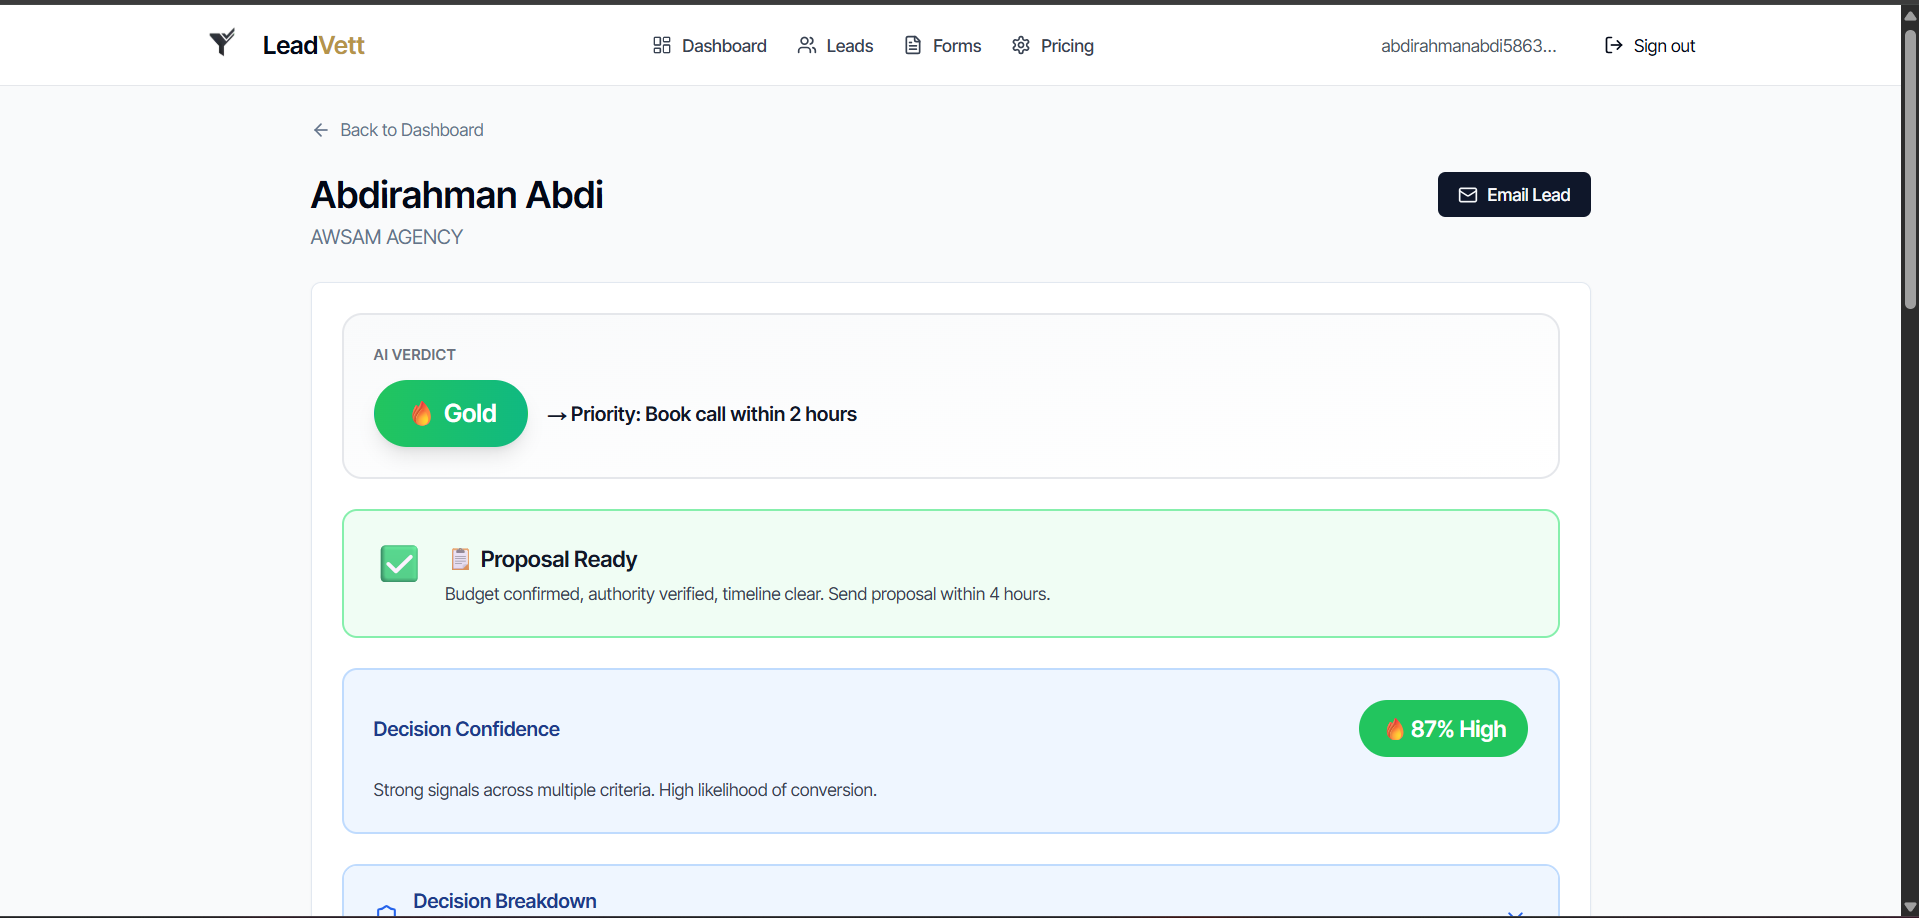The image size is (1919, 918).
Task: Click the document emoji beside Proposal Ready
Action: [460, 559]
